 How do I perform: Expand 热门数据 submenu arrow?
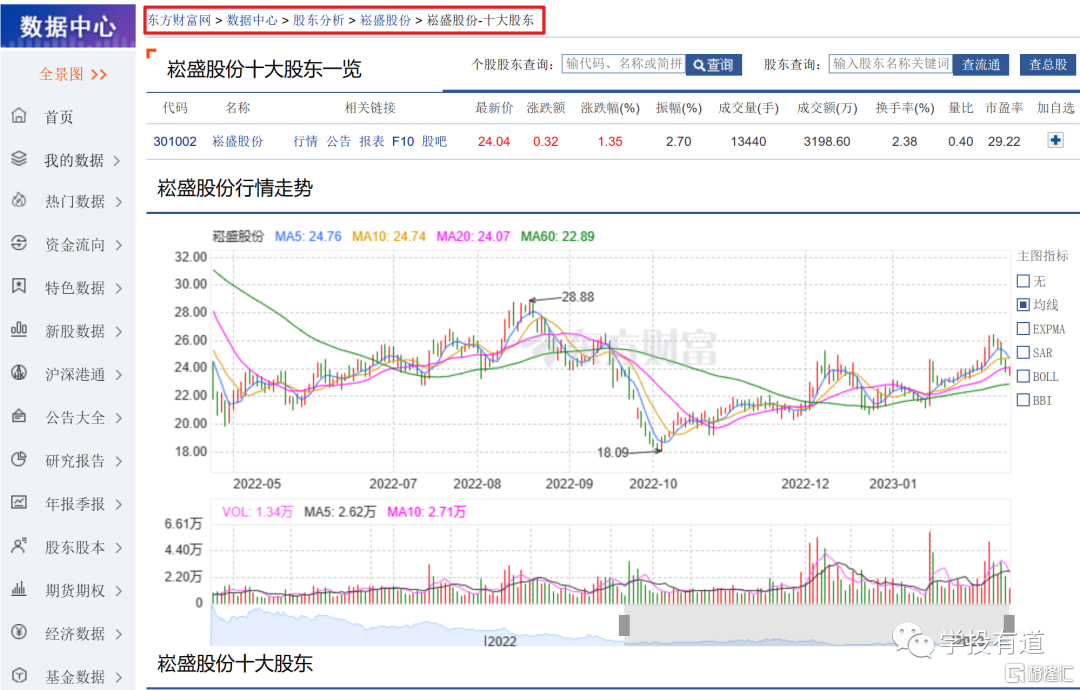pyautogui.click(x=118, y=202)
